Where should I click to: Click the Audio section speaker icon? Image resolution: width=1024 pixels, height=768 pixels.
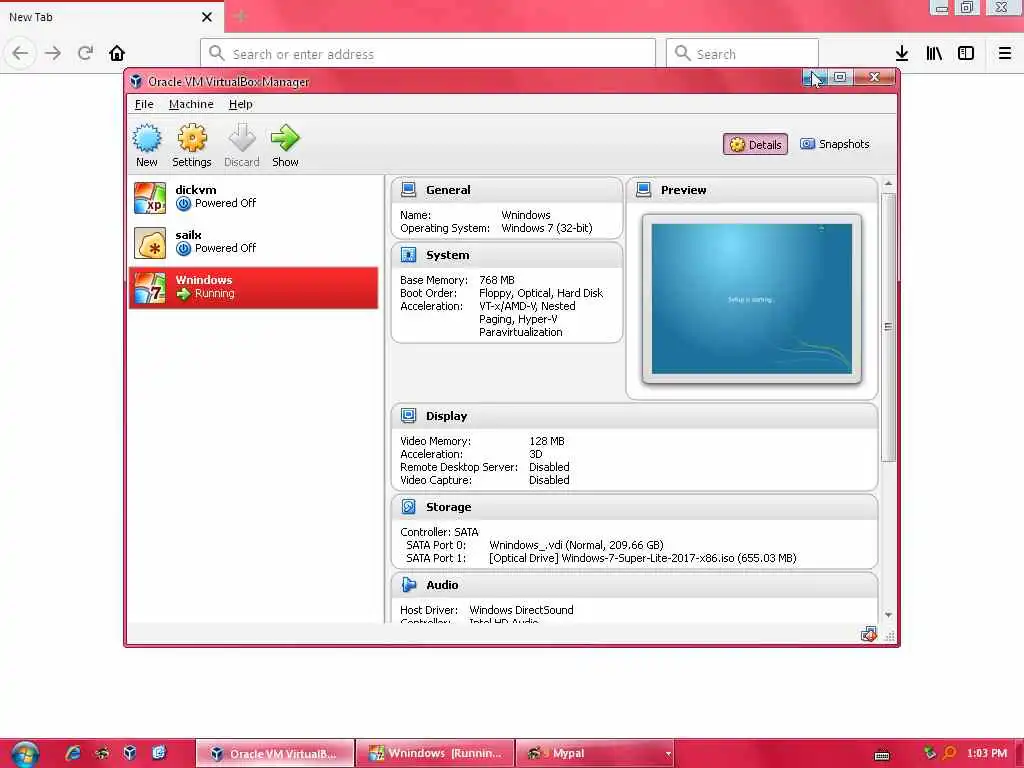(409, 584)
